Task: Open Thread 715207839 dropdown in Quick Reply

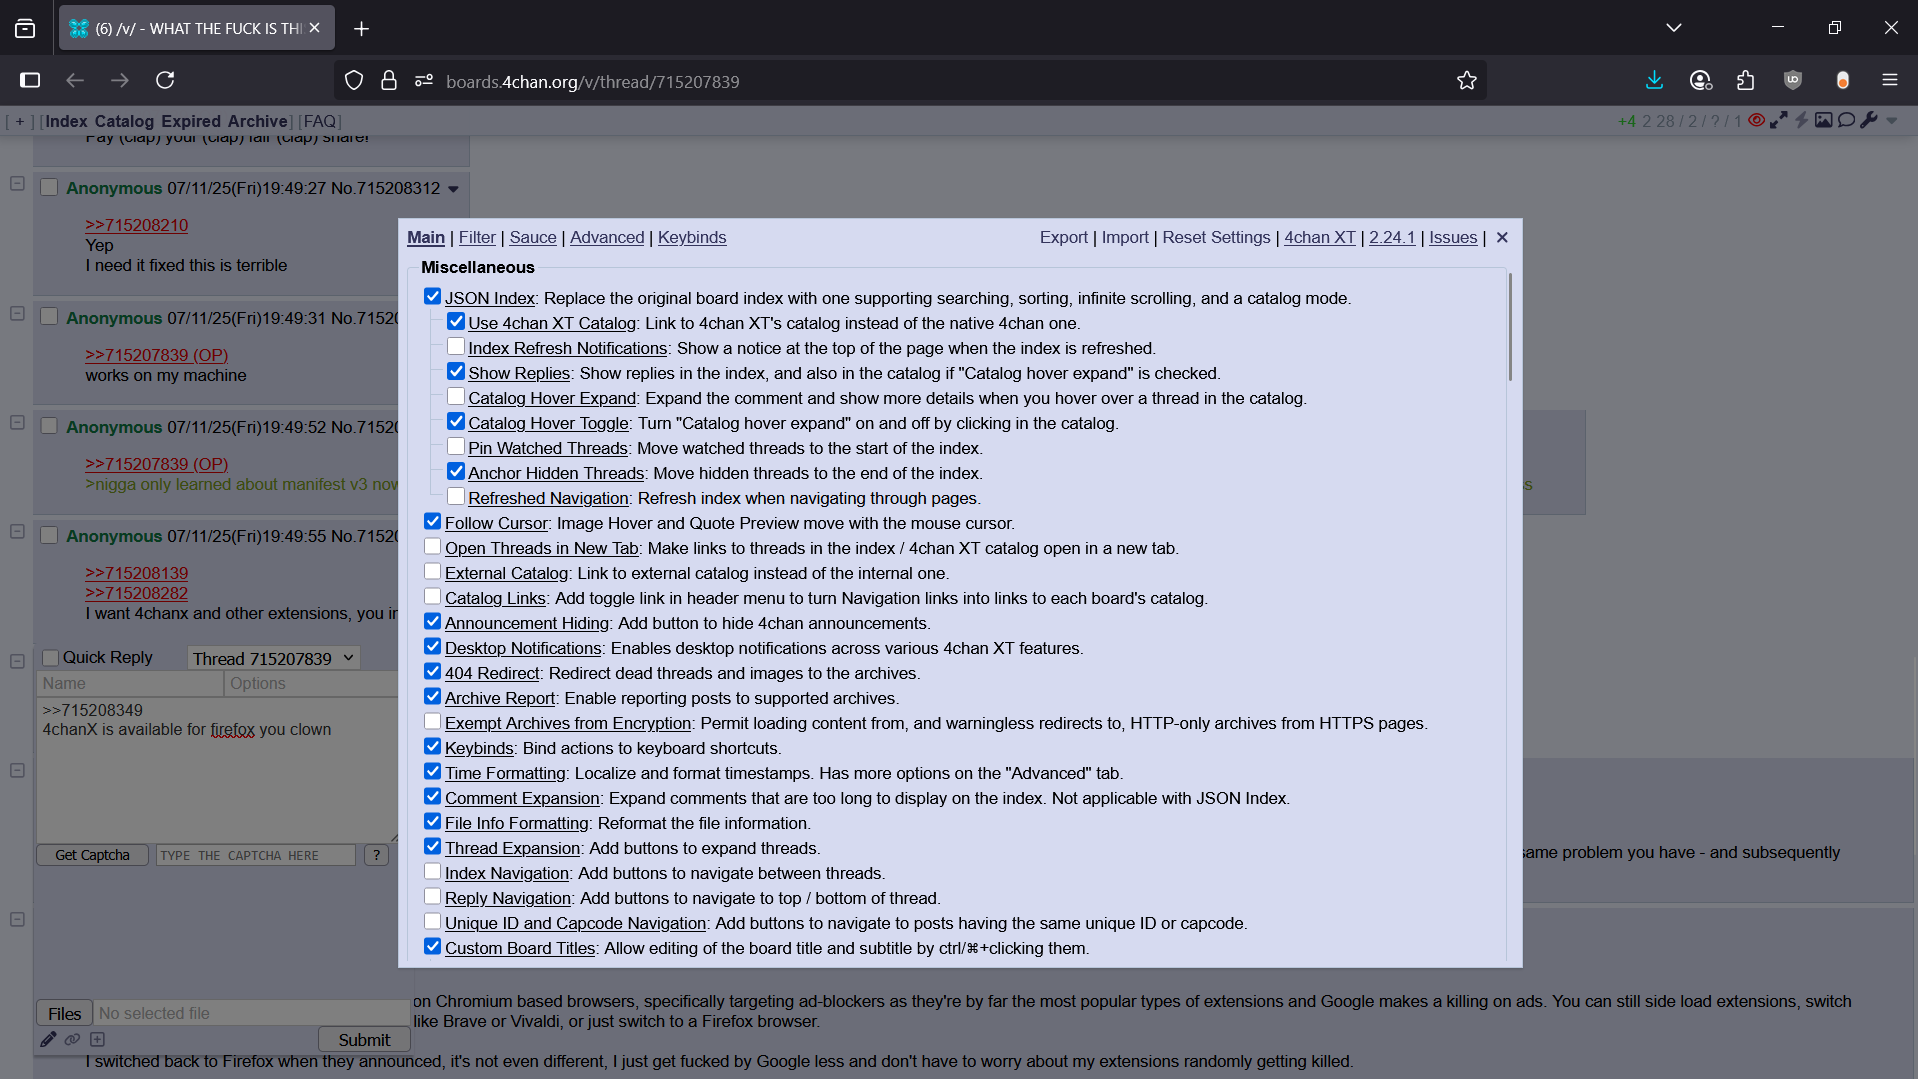Action: click(273, 658)
